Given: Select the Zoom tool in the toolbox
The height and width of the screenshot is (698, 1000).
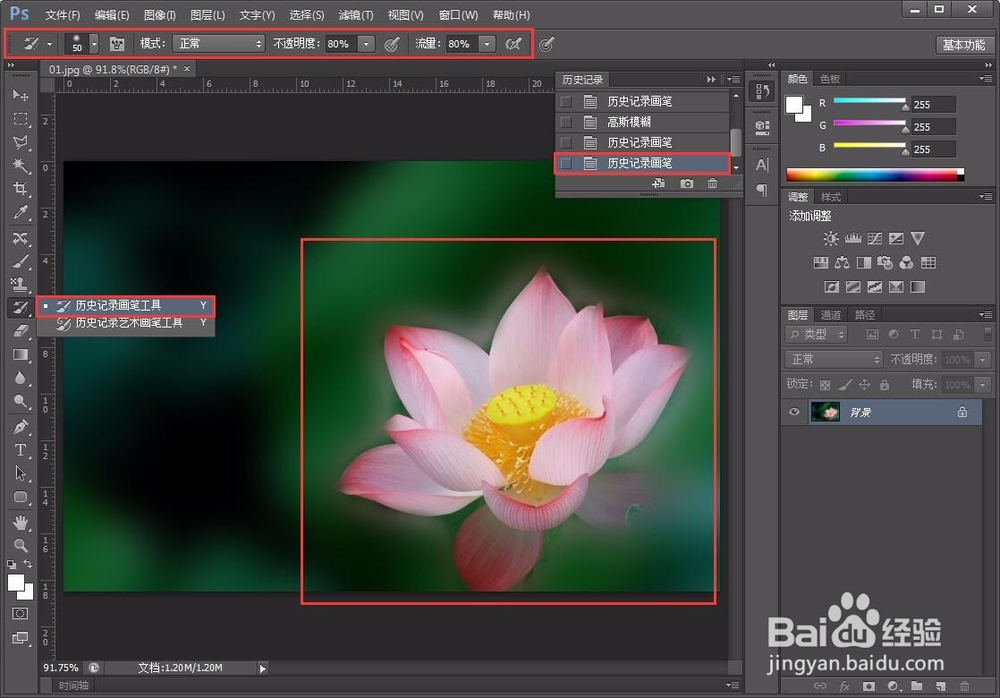Looking at the screenshot, I should coord(21,546).
